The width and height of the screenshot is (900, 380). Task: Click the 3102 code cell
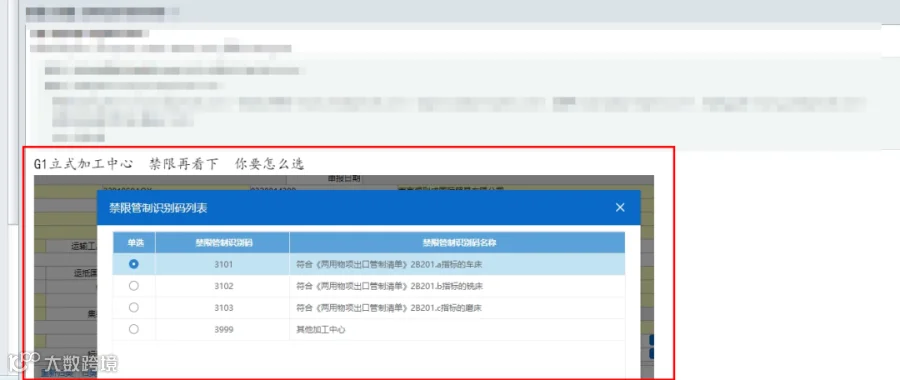222,286
